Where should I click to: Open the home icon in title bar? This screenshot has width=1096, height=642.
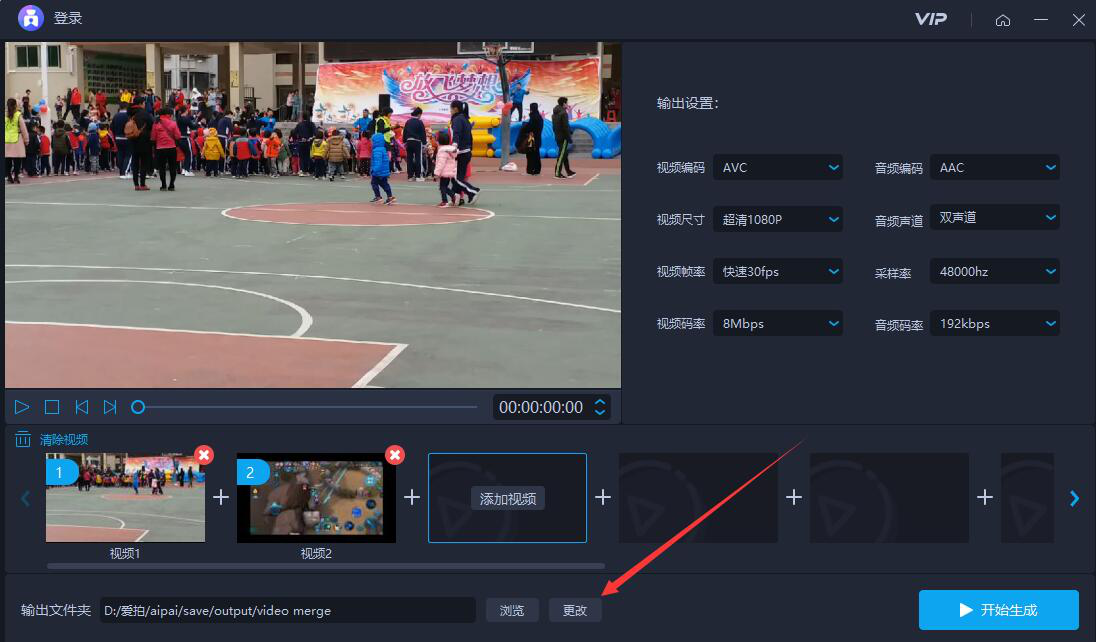pos(1002,20)
